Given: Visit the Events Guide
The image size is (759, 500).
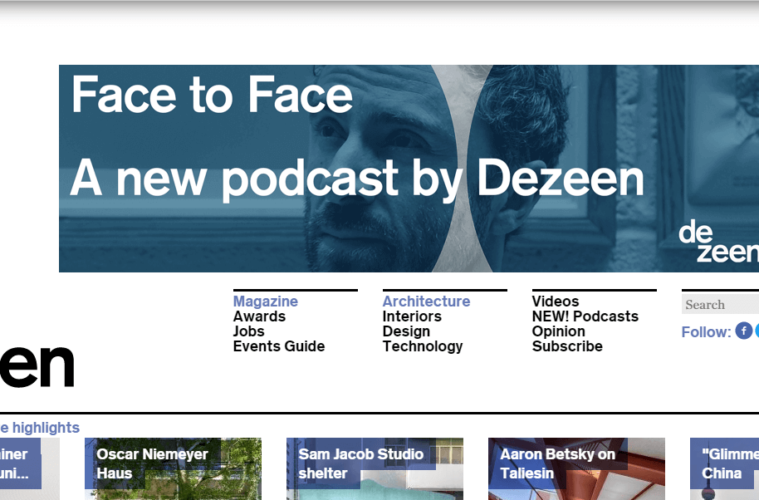Looking at the screenshot, I should pos(279,346).
